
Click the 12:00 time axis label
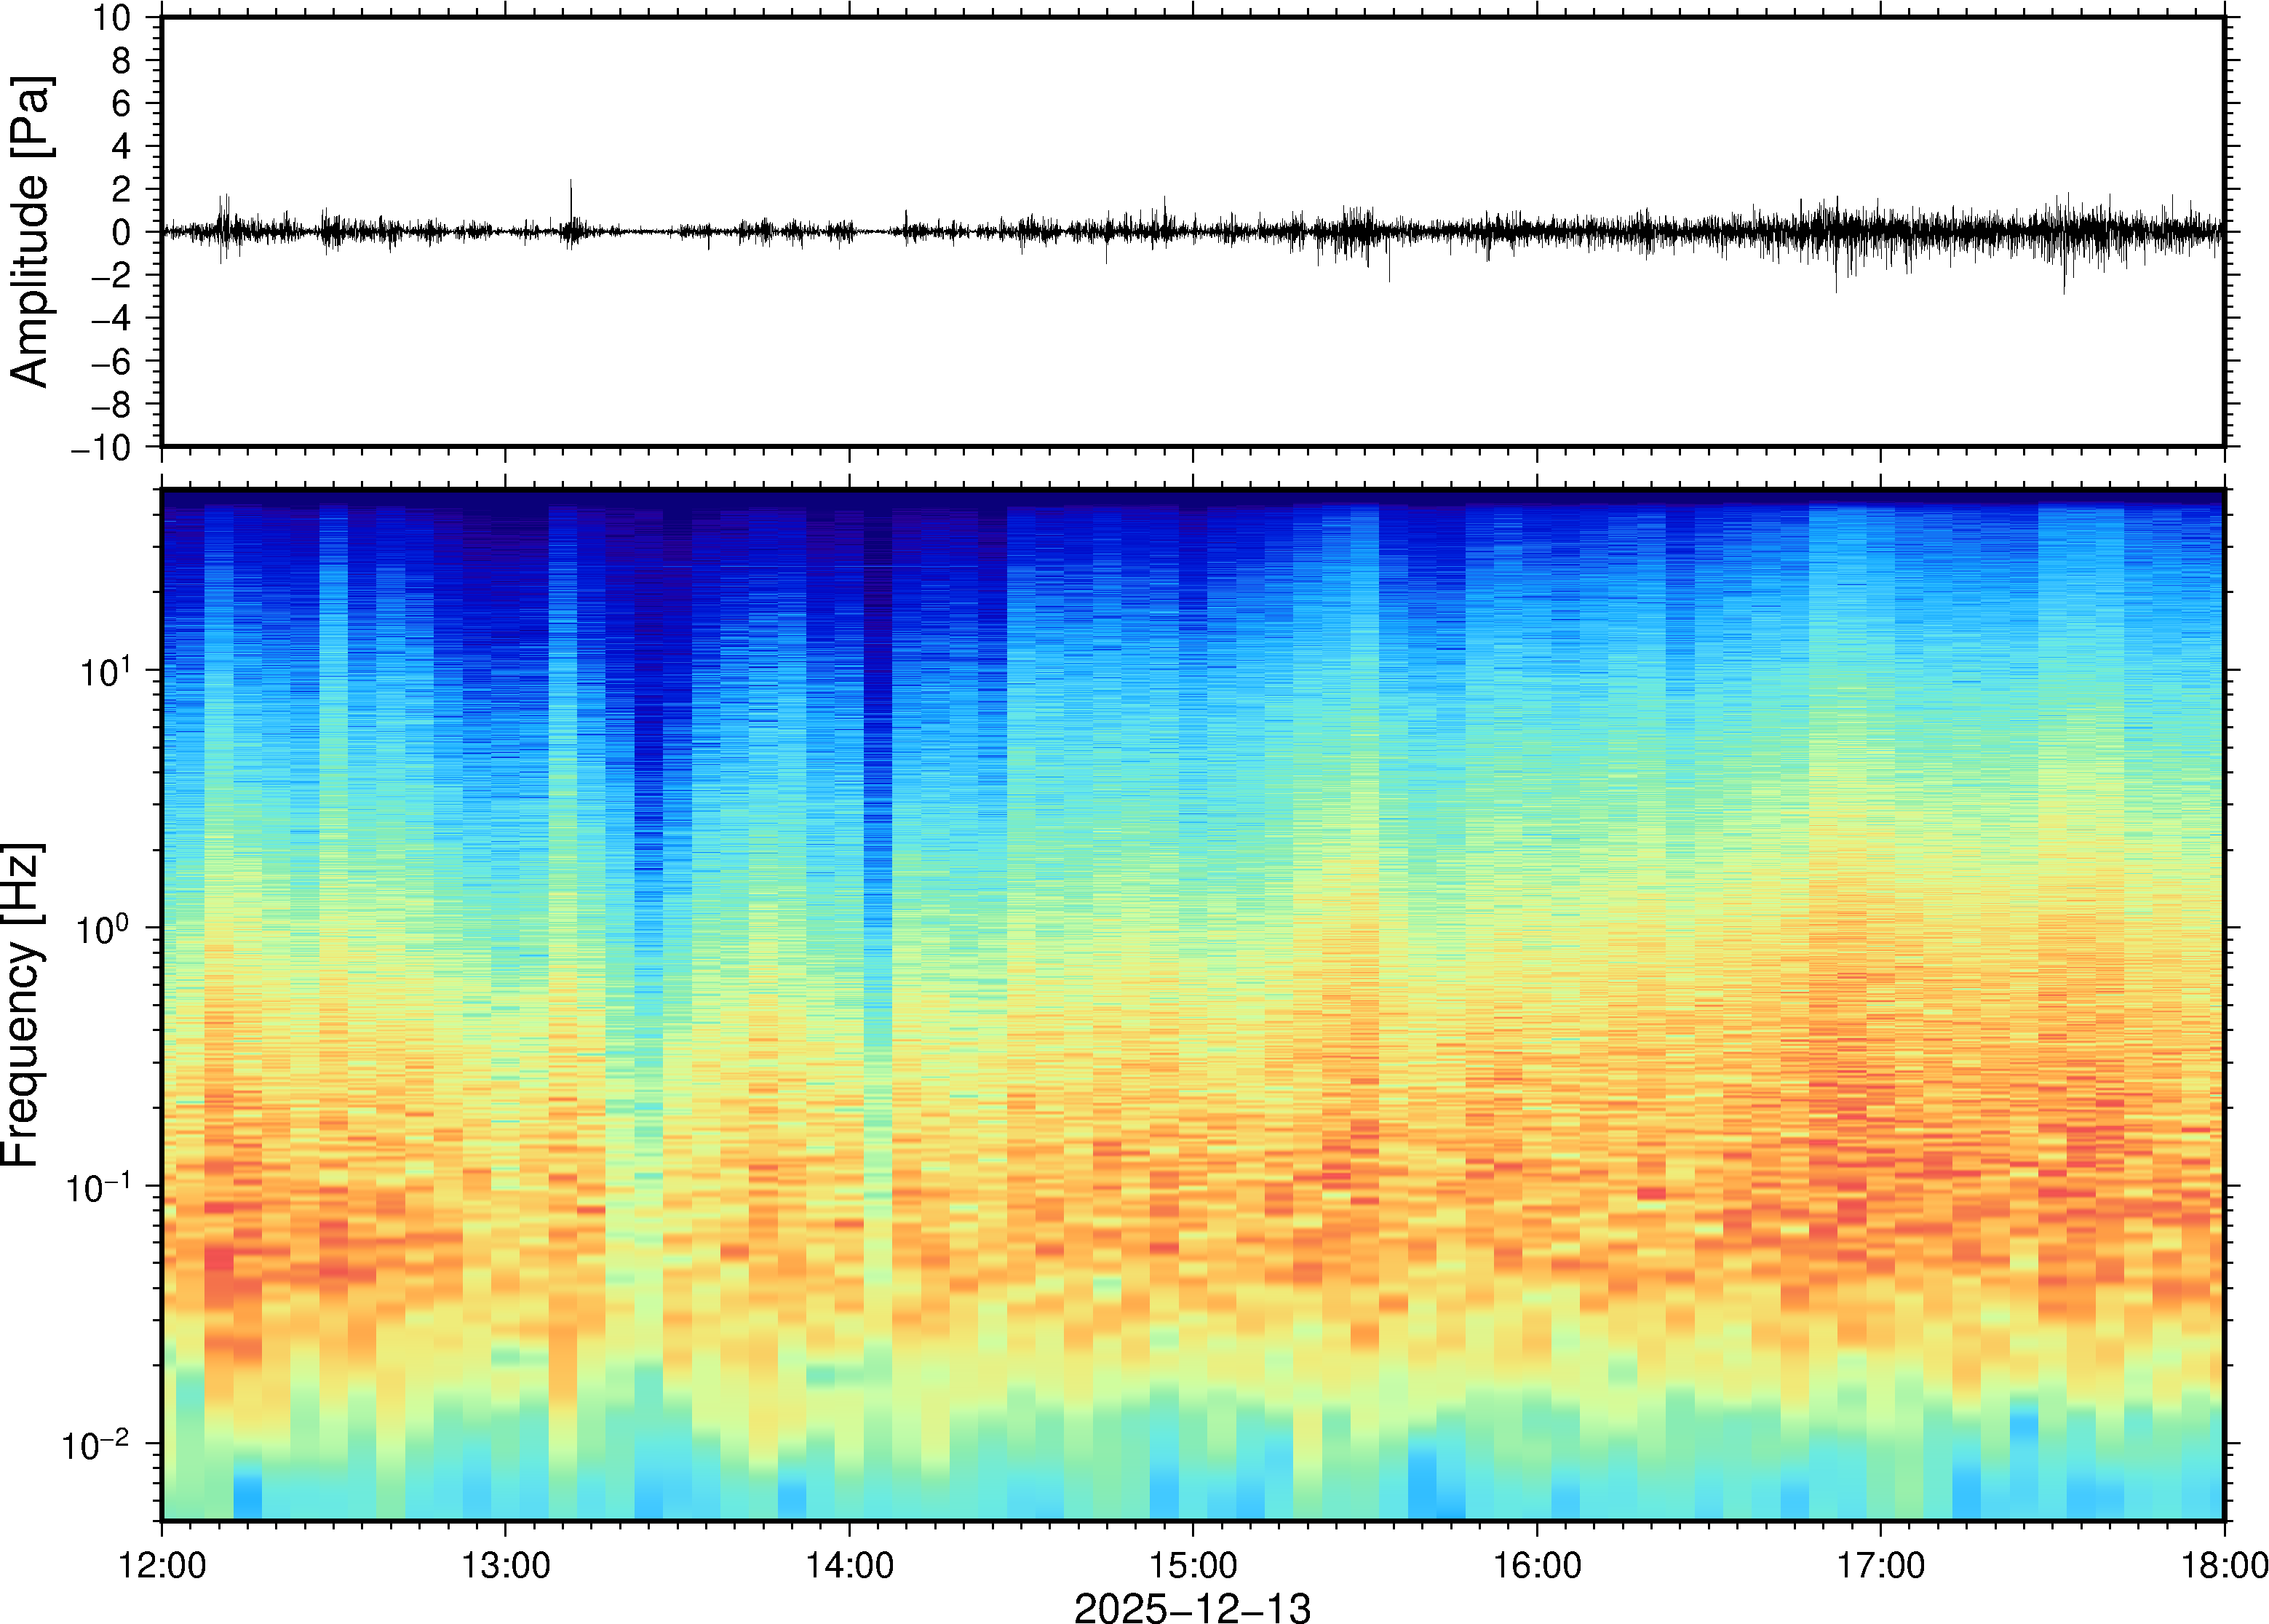(162, 1565)
